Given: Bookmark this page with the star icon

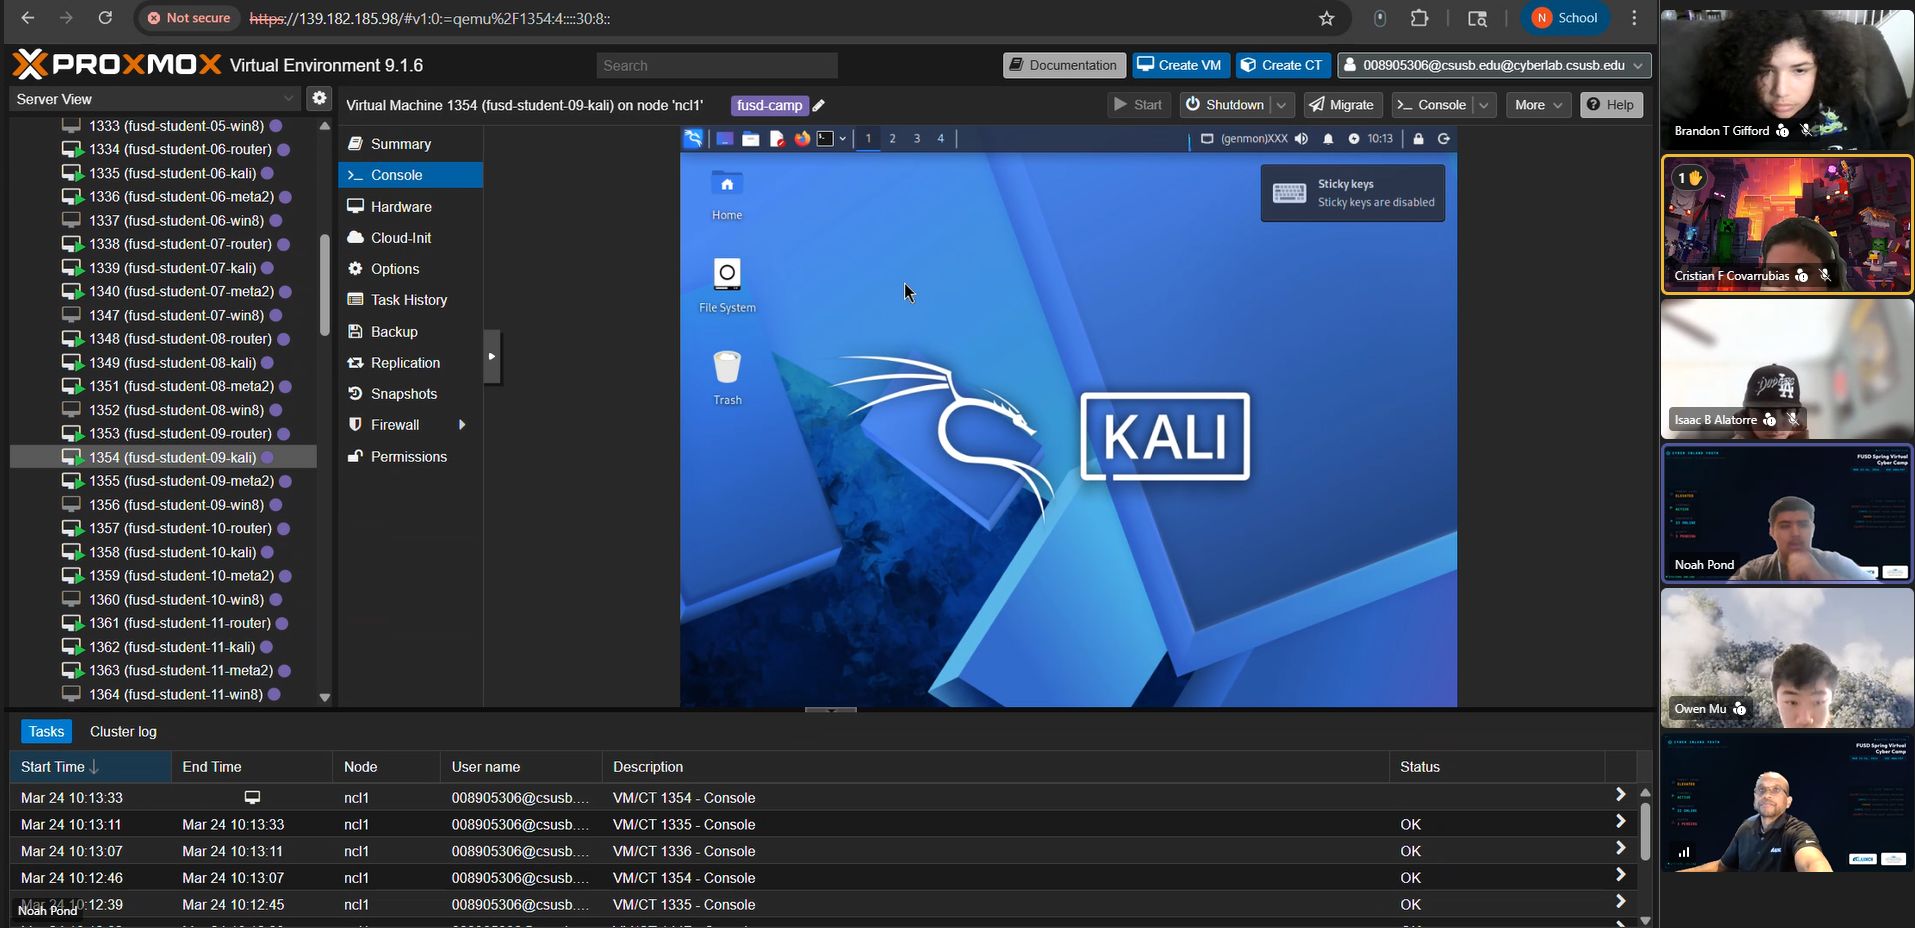Looking at the screenshot, I should pos(1326,18).
